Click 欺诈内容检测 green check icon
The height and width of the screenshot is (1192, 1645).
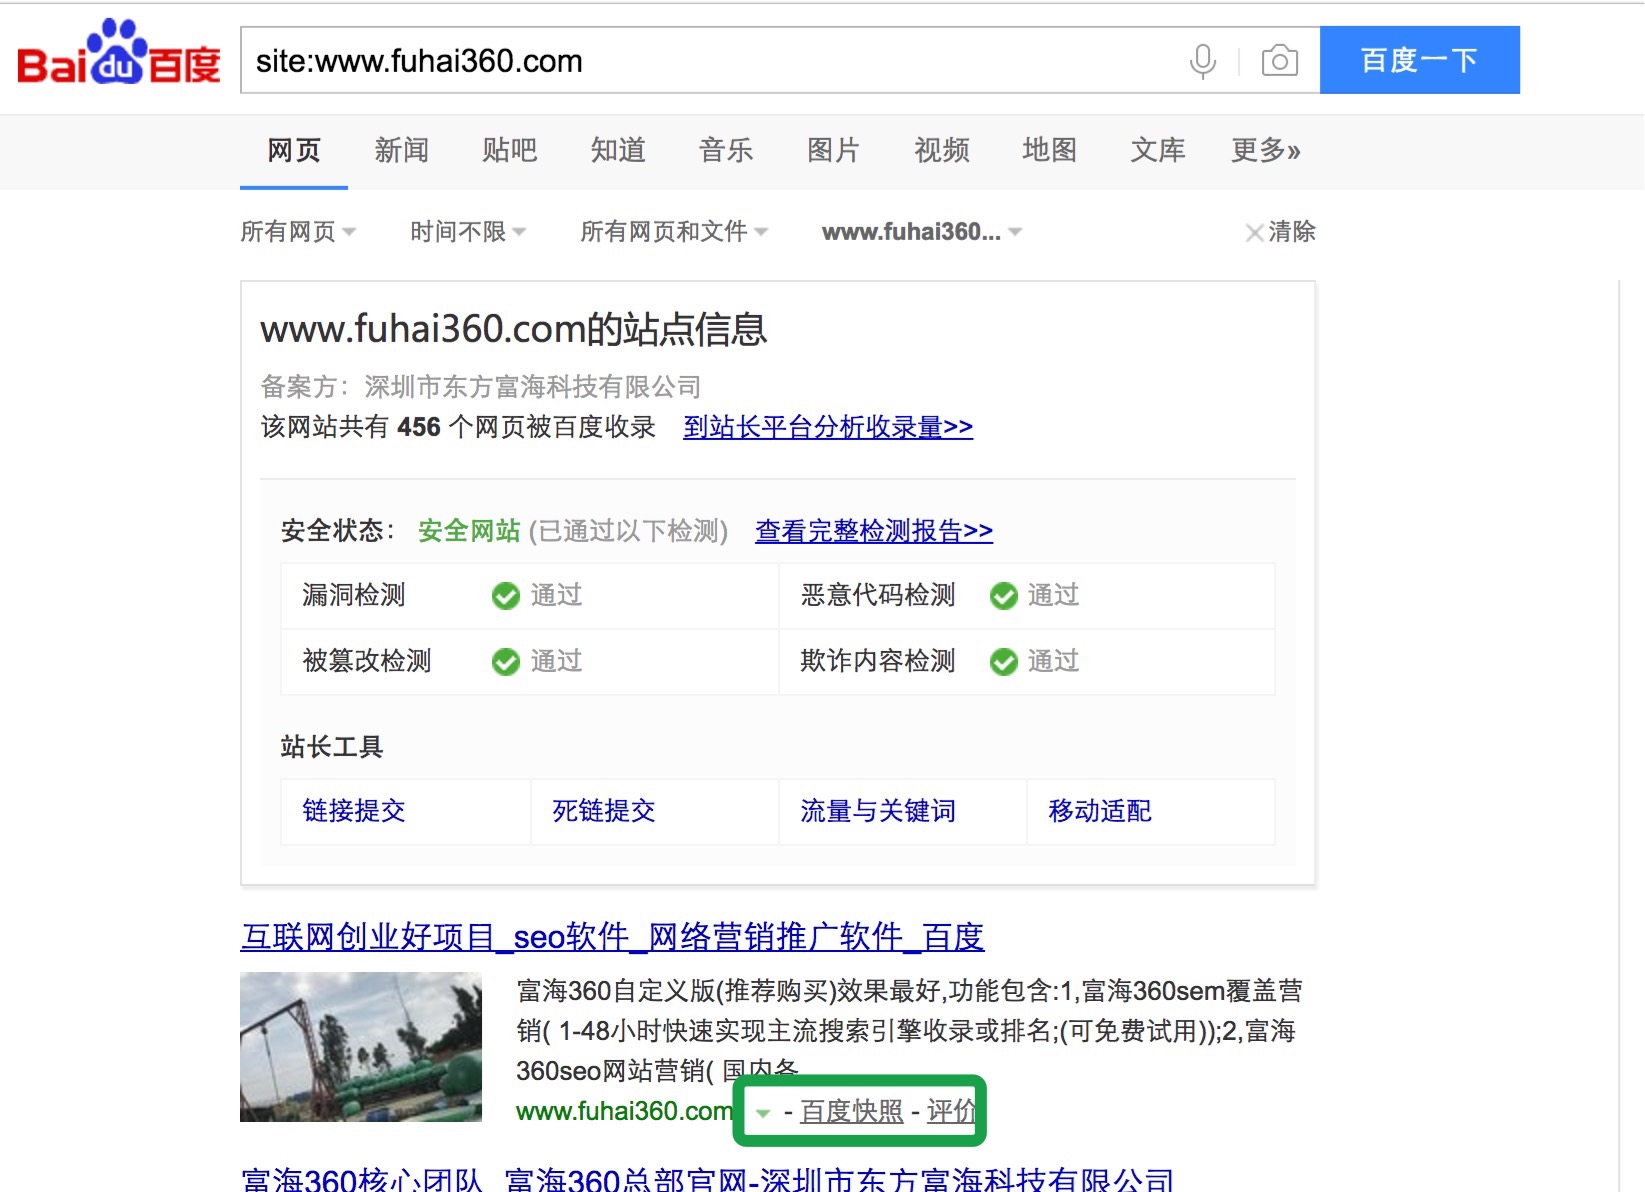pyautogui.click(x=1004, y=662)
